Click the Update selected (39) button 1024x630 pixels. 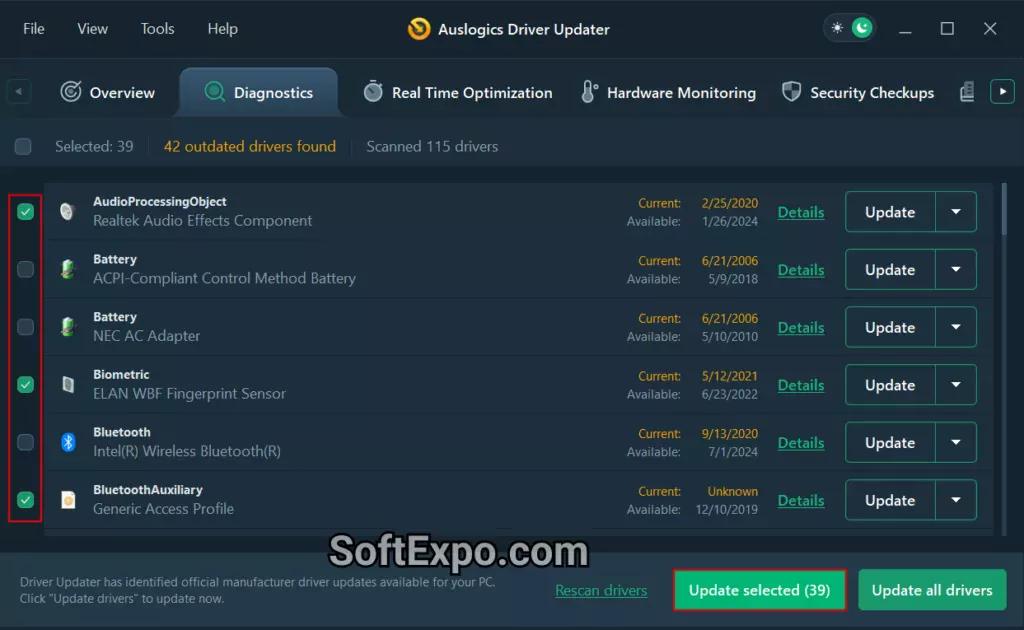click(759, 590)
